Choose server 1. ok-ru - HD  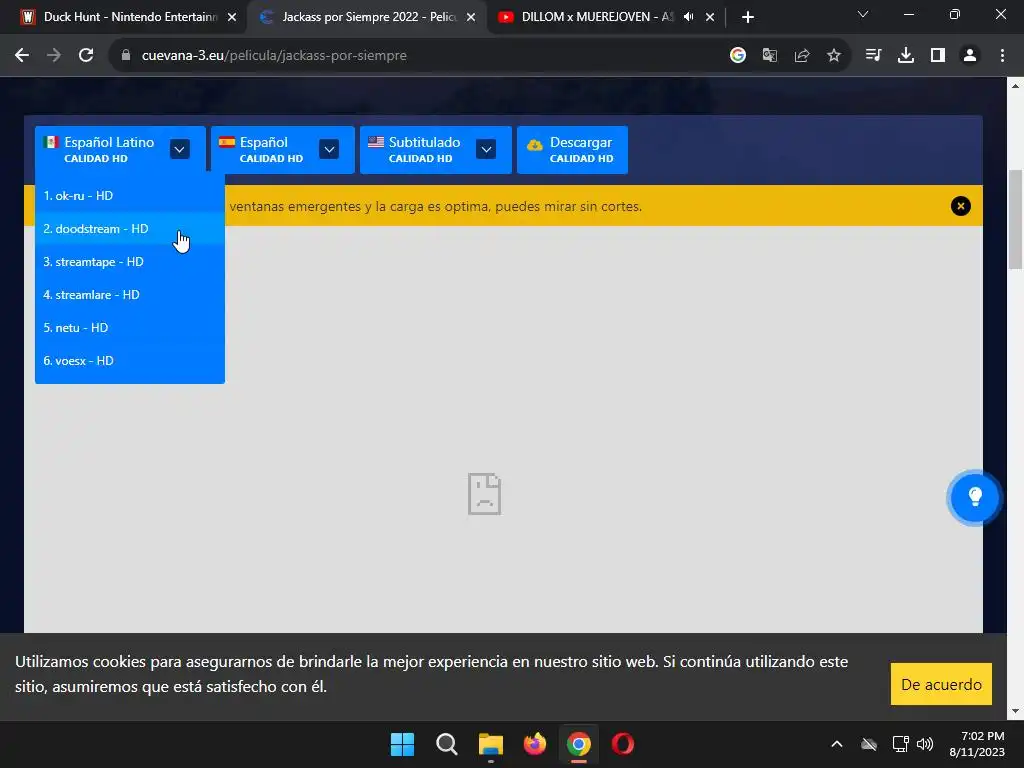[129, 195]
